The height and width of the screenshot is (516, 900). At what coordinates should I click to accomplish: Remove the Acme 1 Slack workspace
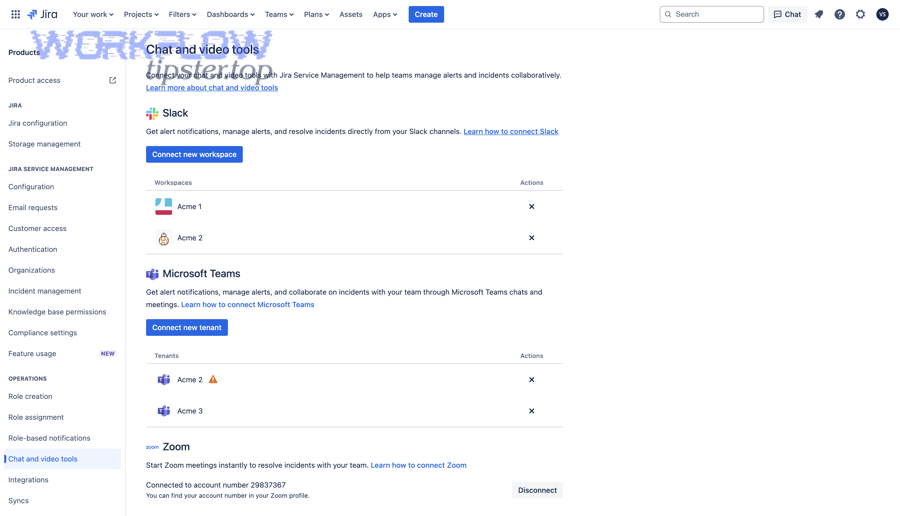click(532, 207)
